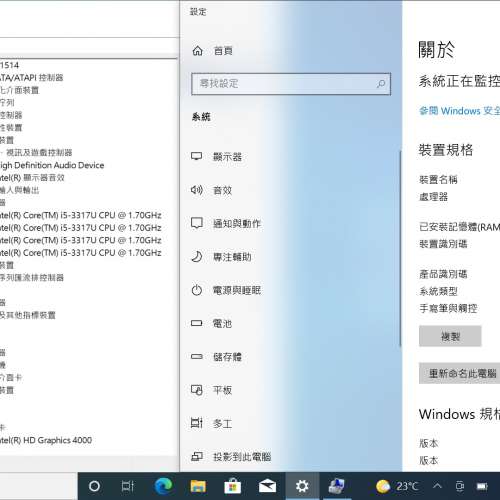Click the 系統類型 label
Viewport: 500px width, 500px height.
pos(438,291)
